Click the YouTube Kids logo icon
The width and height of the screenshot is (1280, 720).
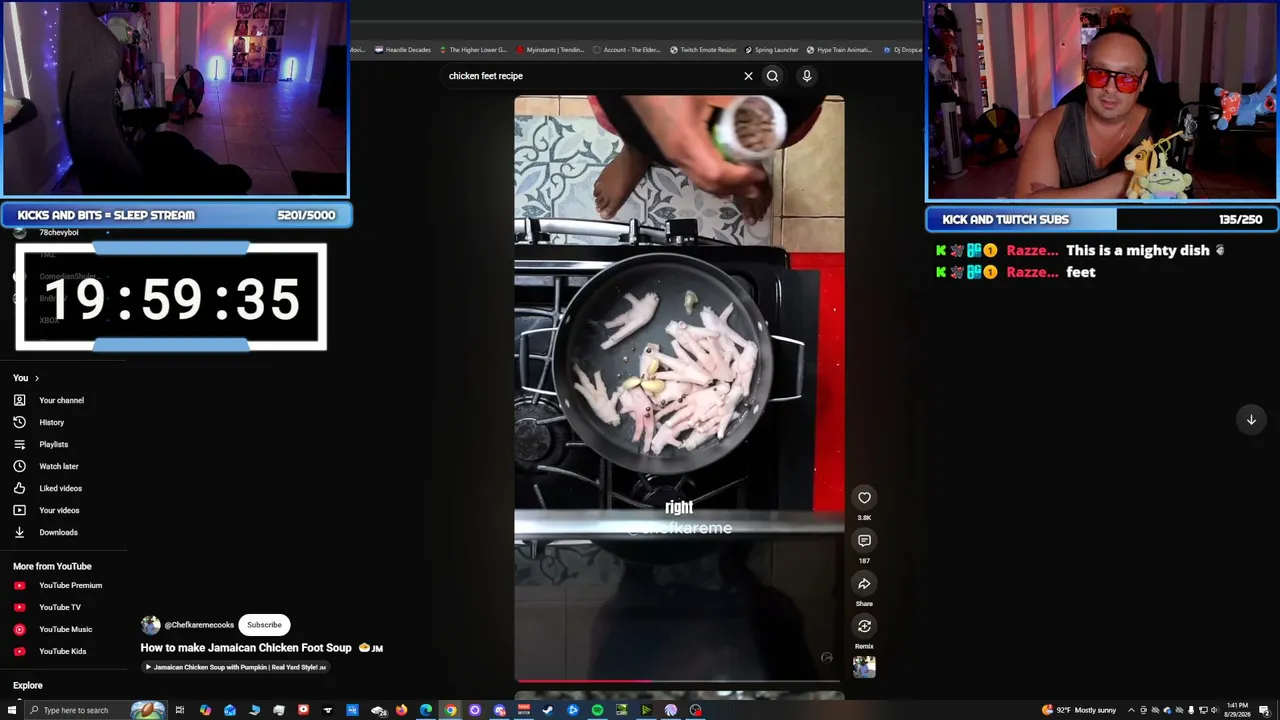coord(19,651)
